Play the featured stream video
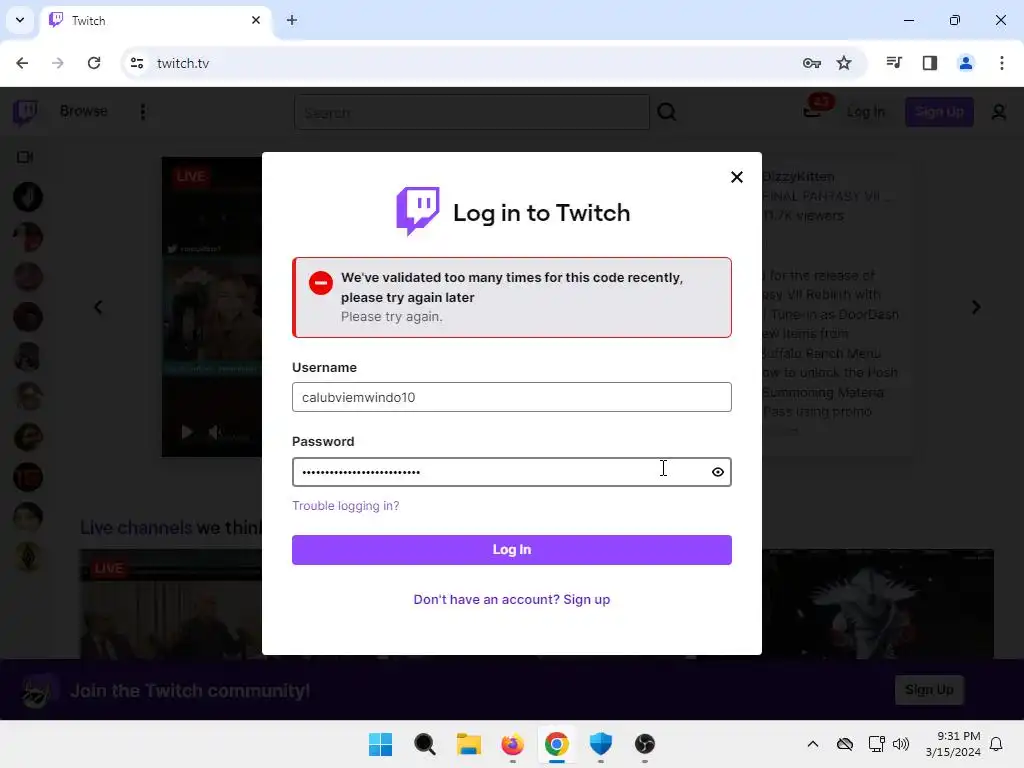The height and width of the screenshot is (768, 1024). (187, 432)
